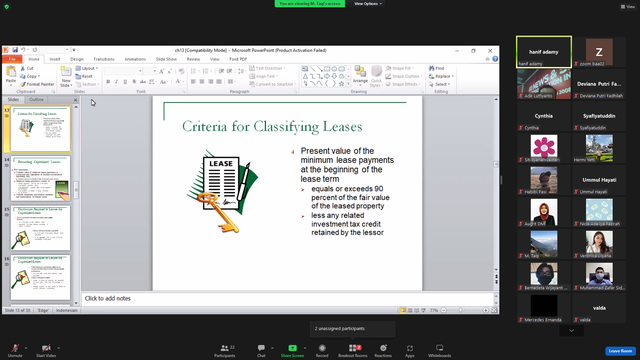Toggle Bold formatting
This screenshot has width=640, height=360.
click(108, 82)
